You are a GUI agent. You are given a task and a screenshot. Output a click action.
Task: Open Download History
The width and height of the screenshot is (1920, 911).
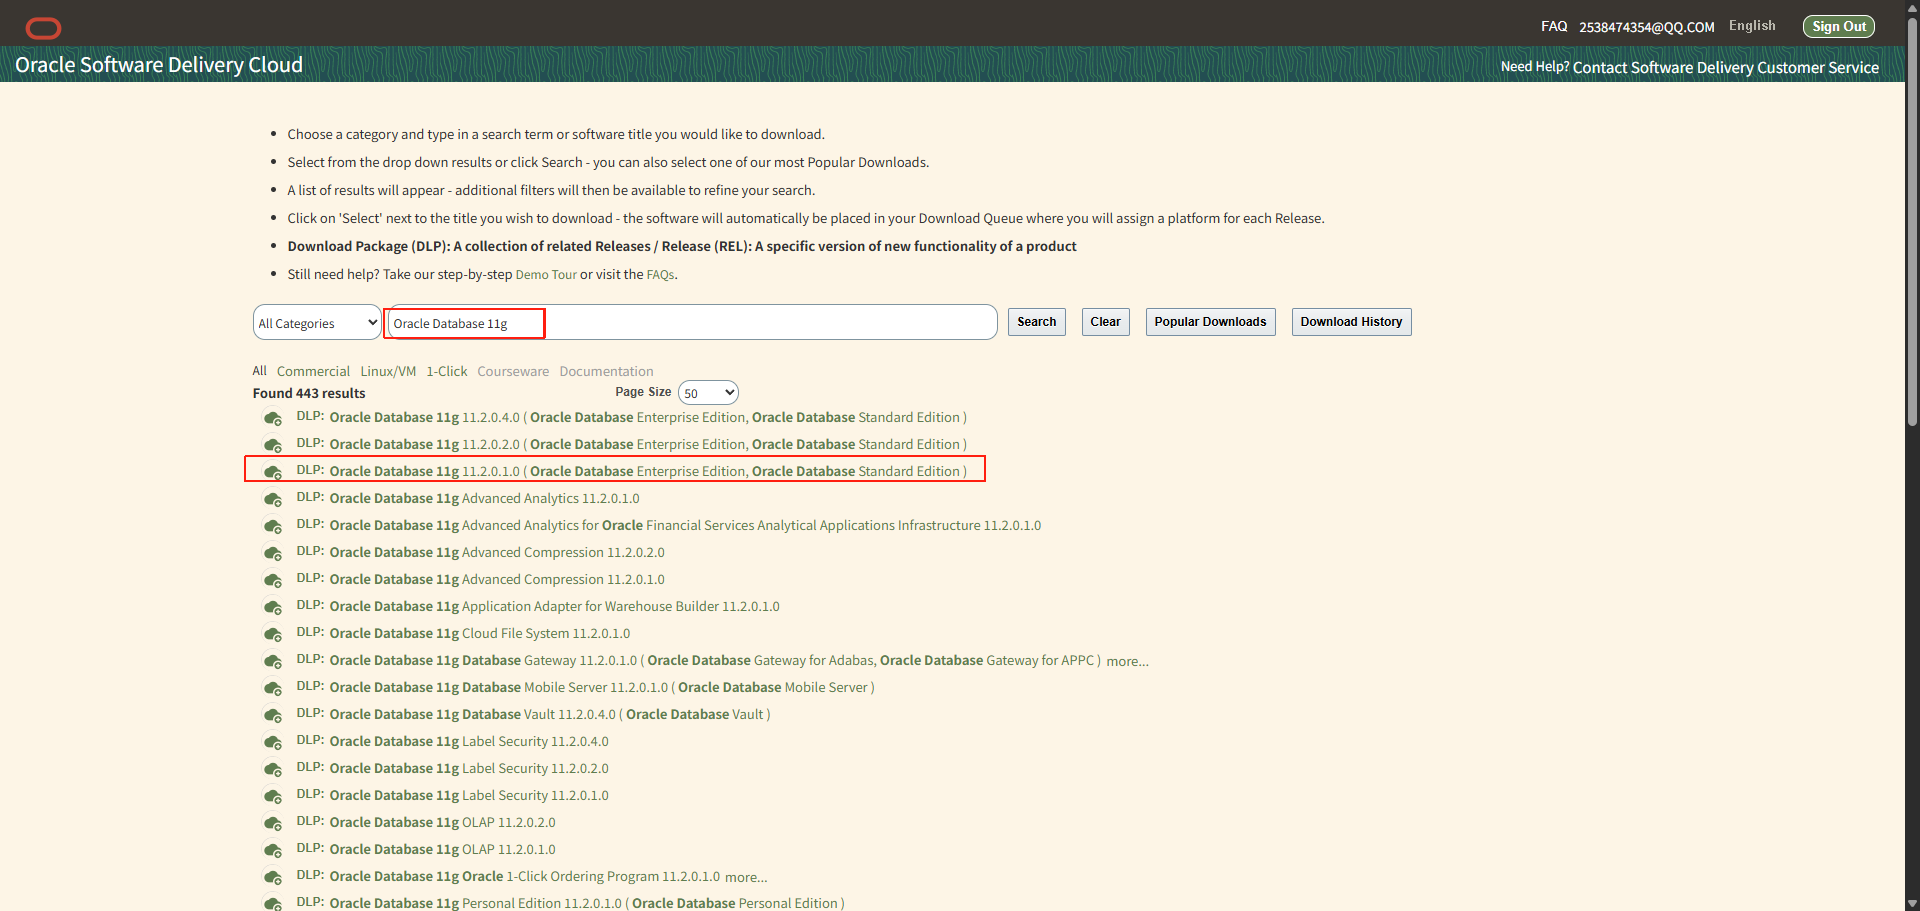(1351, 322)
